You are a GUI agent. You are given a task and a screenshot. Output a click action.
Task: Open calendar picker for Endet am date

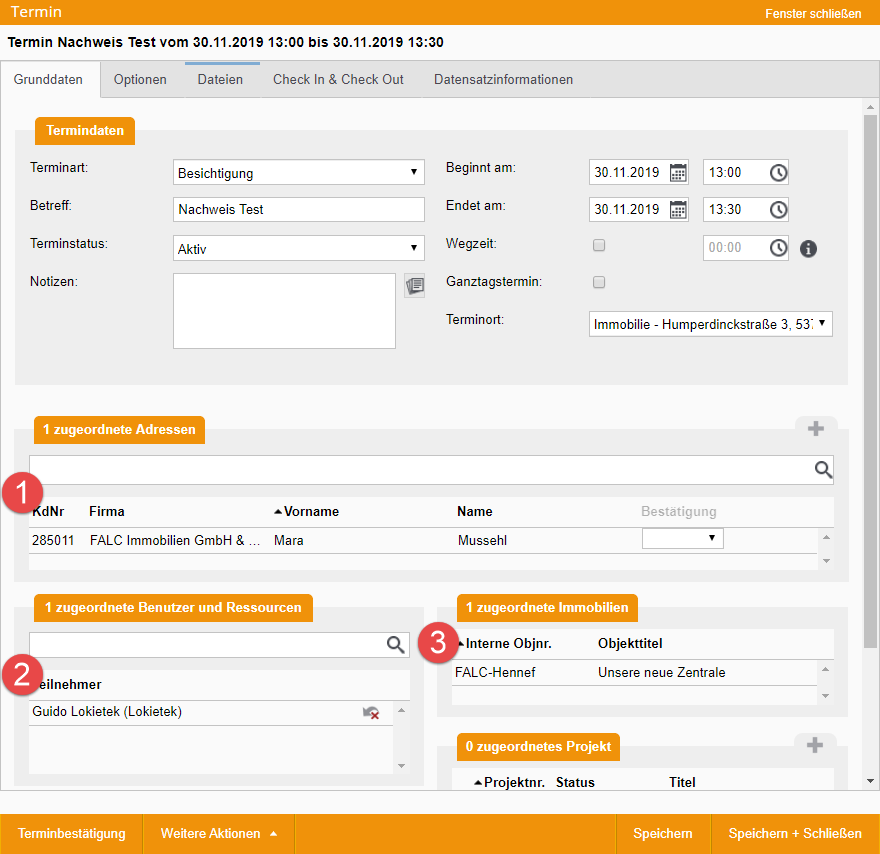click(x=678, y=209)
